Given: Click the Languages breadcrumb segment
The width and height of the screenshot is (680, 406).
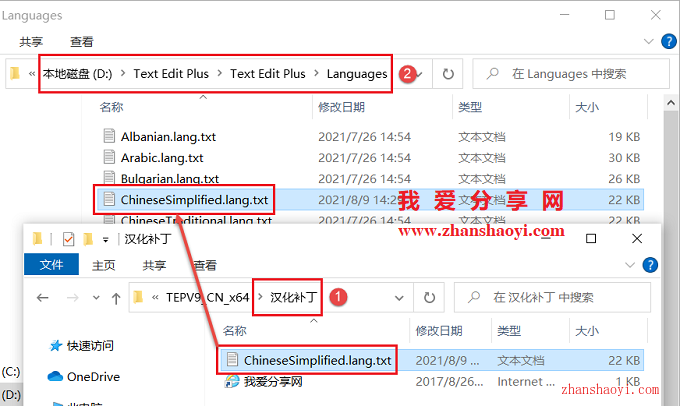Looking at the screenshot, I should (357, 74).
